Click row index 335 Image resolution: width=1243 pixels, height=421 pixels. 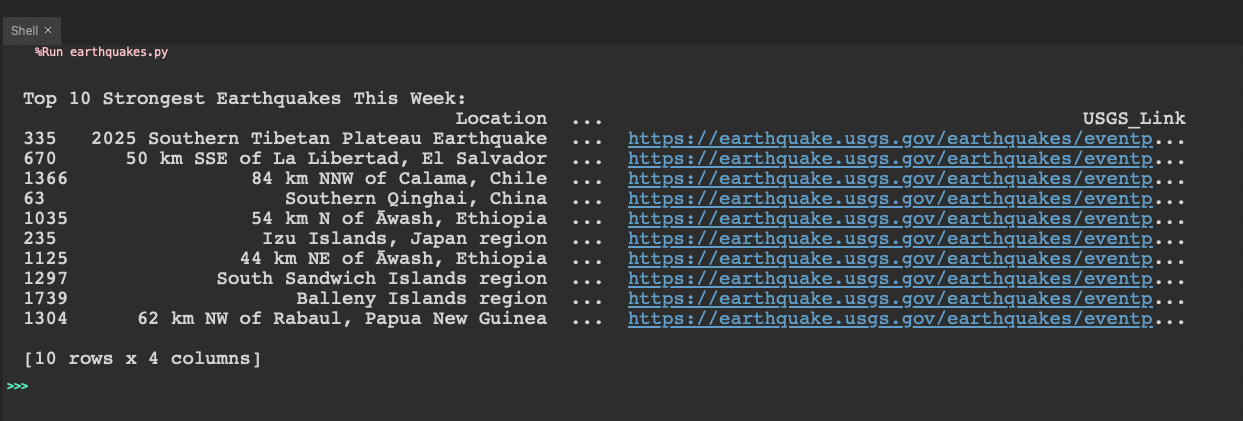(x=40, y=138)
